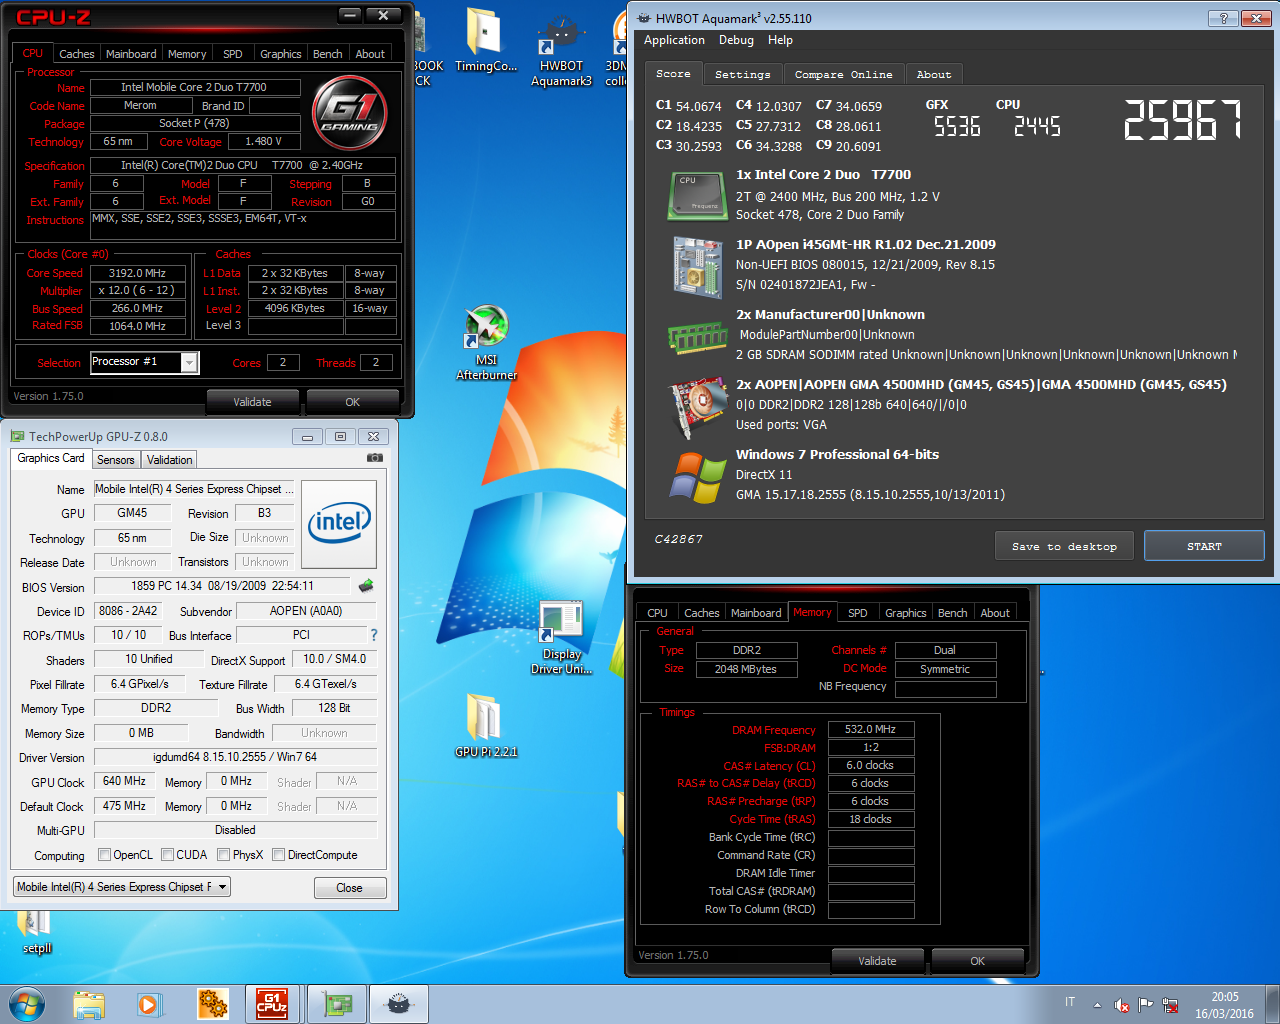
Task: Click the graphics card icon in Aquamark
Action: point(698,406)
